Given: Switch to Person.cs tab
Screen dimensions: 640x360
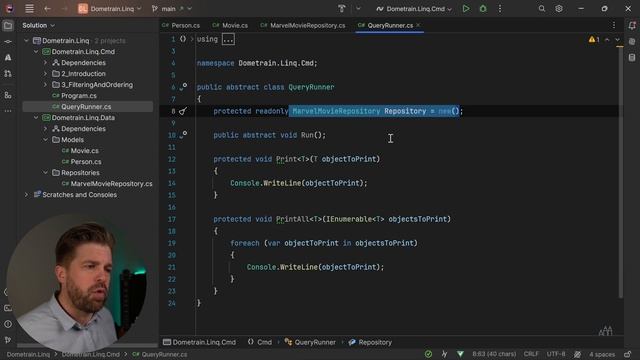Looking at the screenshot, I should click(181, 25).
